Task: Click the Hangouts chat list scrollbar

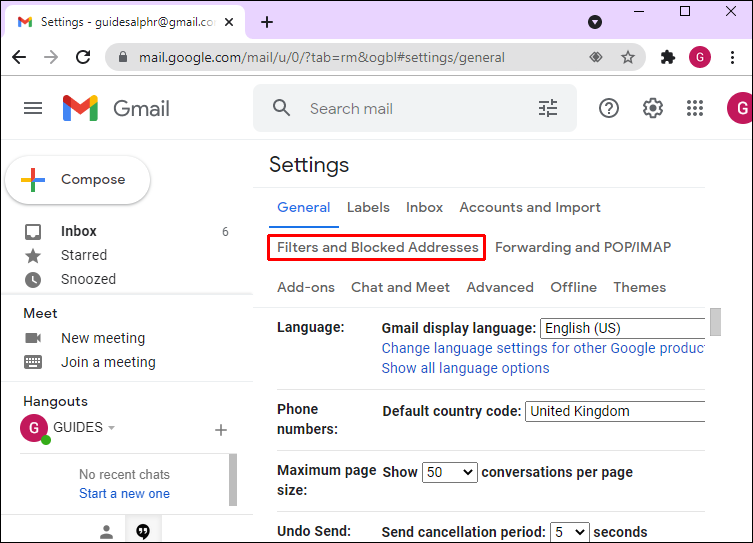Action: (x=233, y=480)
